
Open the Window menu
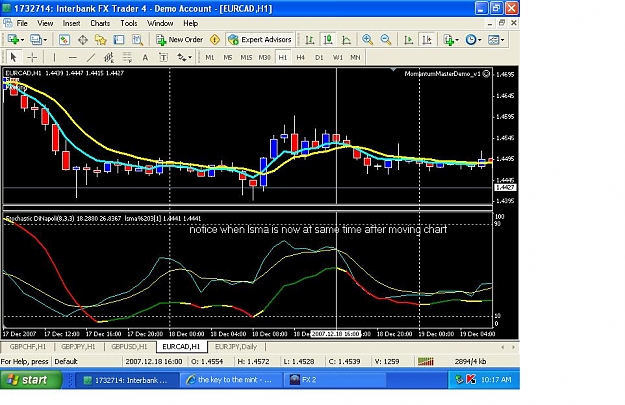click(160, 23)
